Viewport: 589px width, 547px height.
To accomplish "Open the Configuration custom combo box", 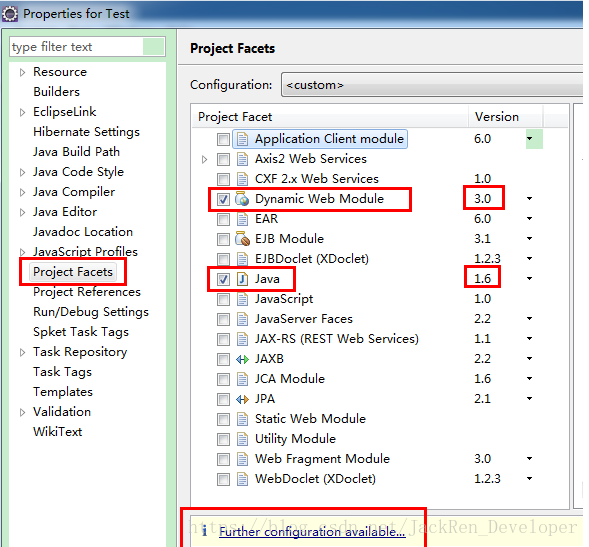I will click(x=432, y=85).
